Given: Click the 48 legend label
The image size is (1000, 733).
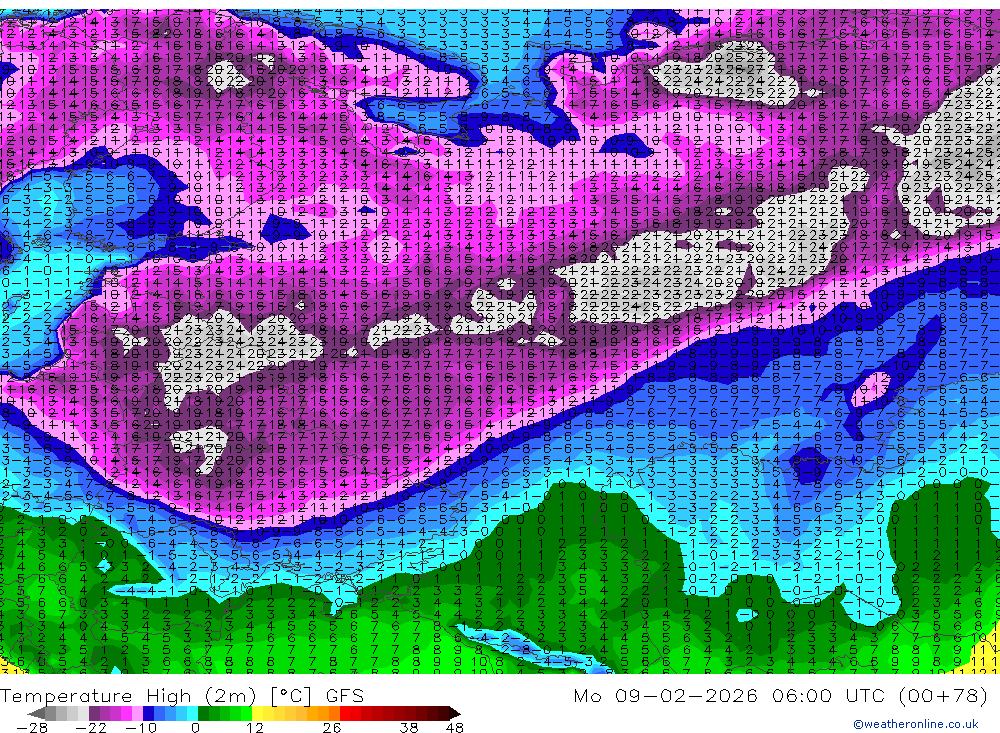Looking at the screenshot, I should [x=455, y=727].
